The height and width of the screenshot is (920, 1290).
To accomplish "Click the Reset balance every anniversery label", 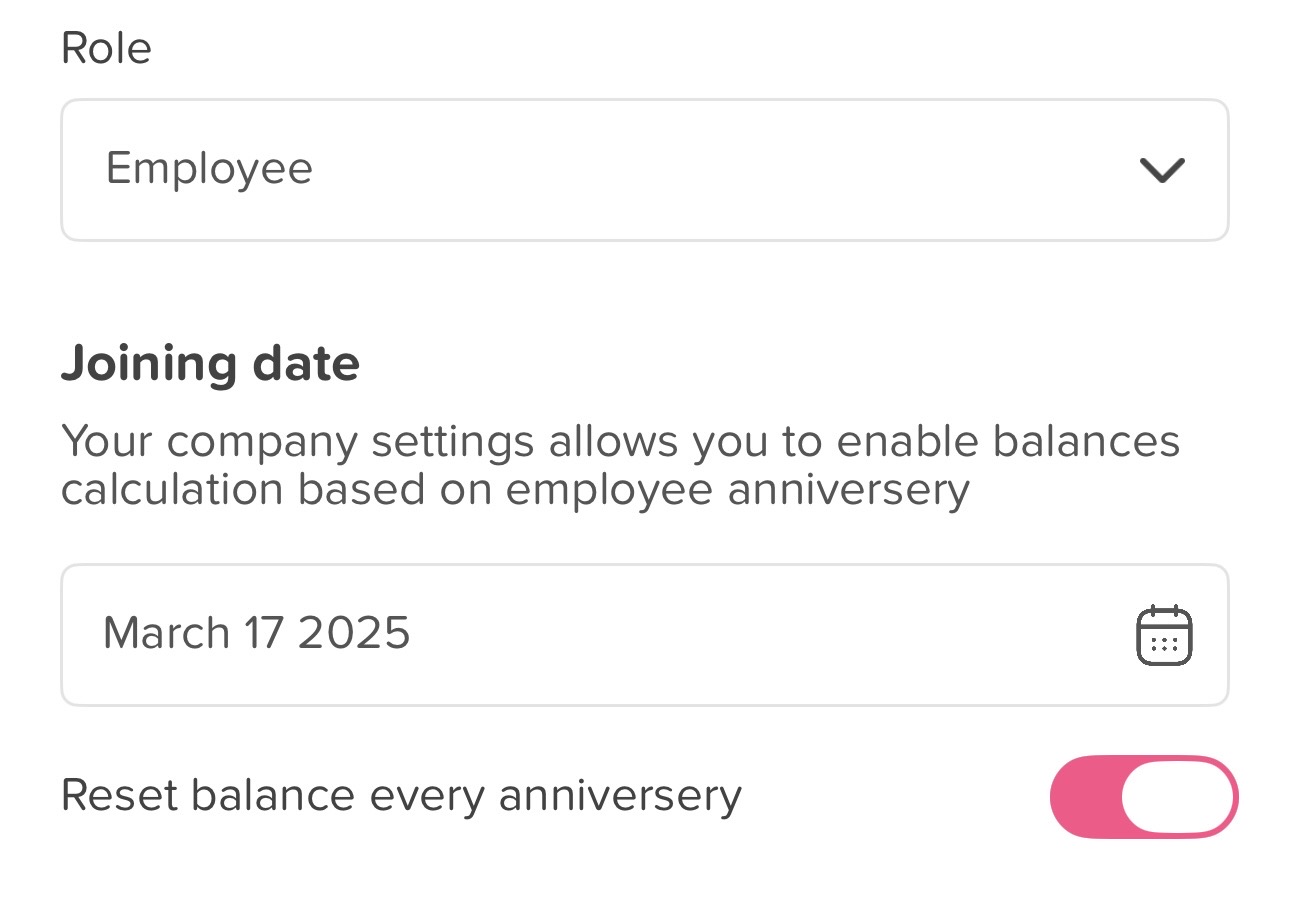I will [x=401, y=796].
